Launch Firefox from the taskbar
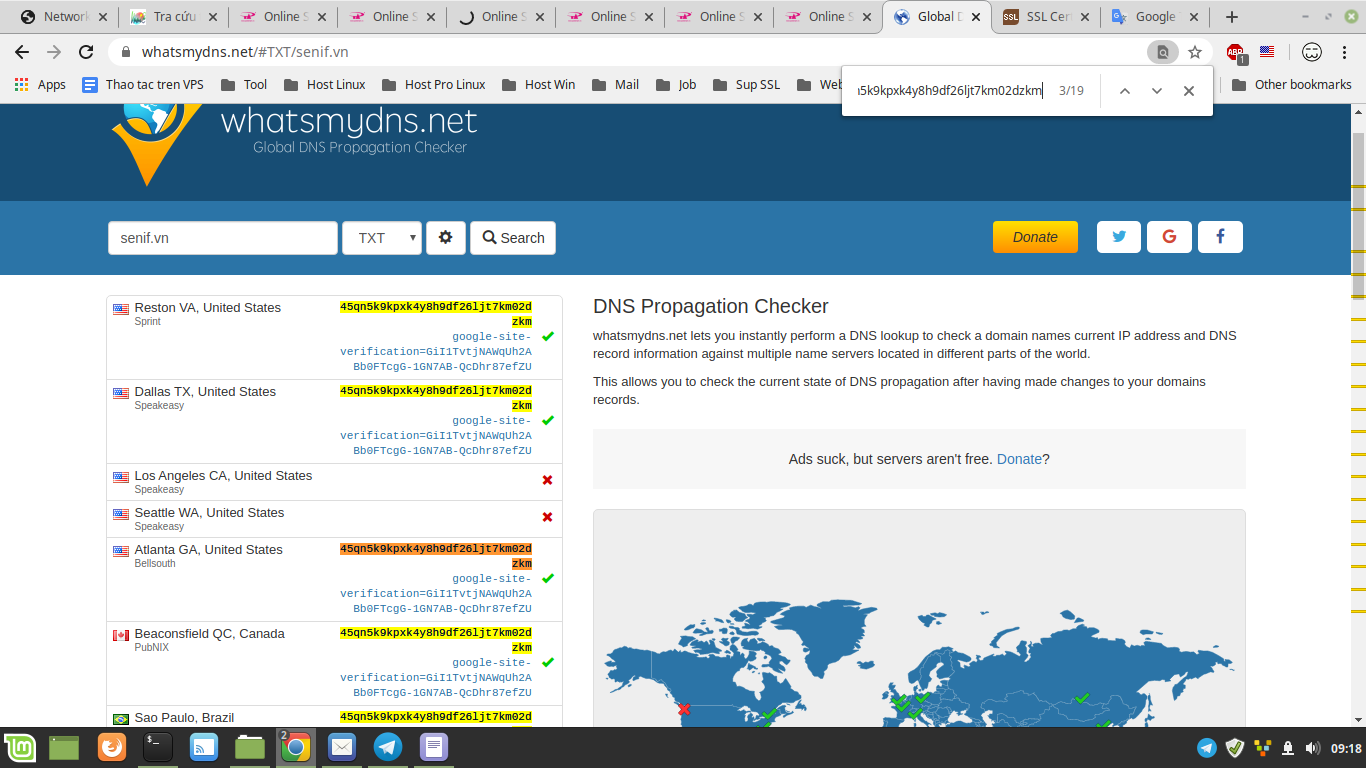This screenshot has width=1366, height=768. 112,747
